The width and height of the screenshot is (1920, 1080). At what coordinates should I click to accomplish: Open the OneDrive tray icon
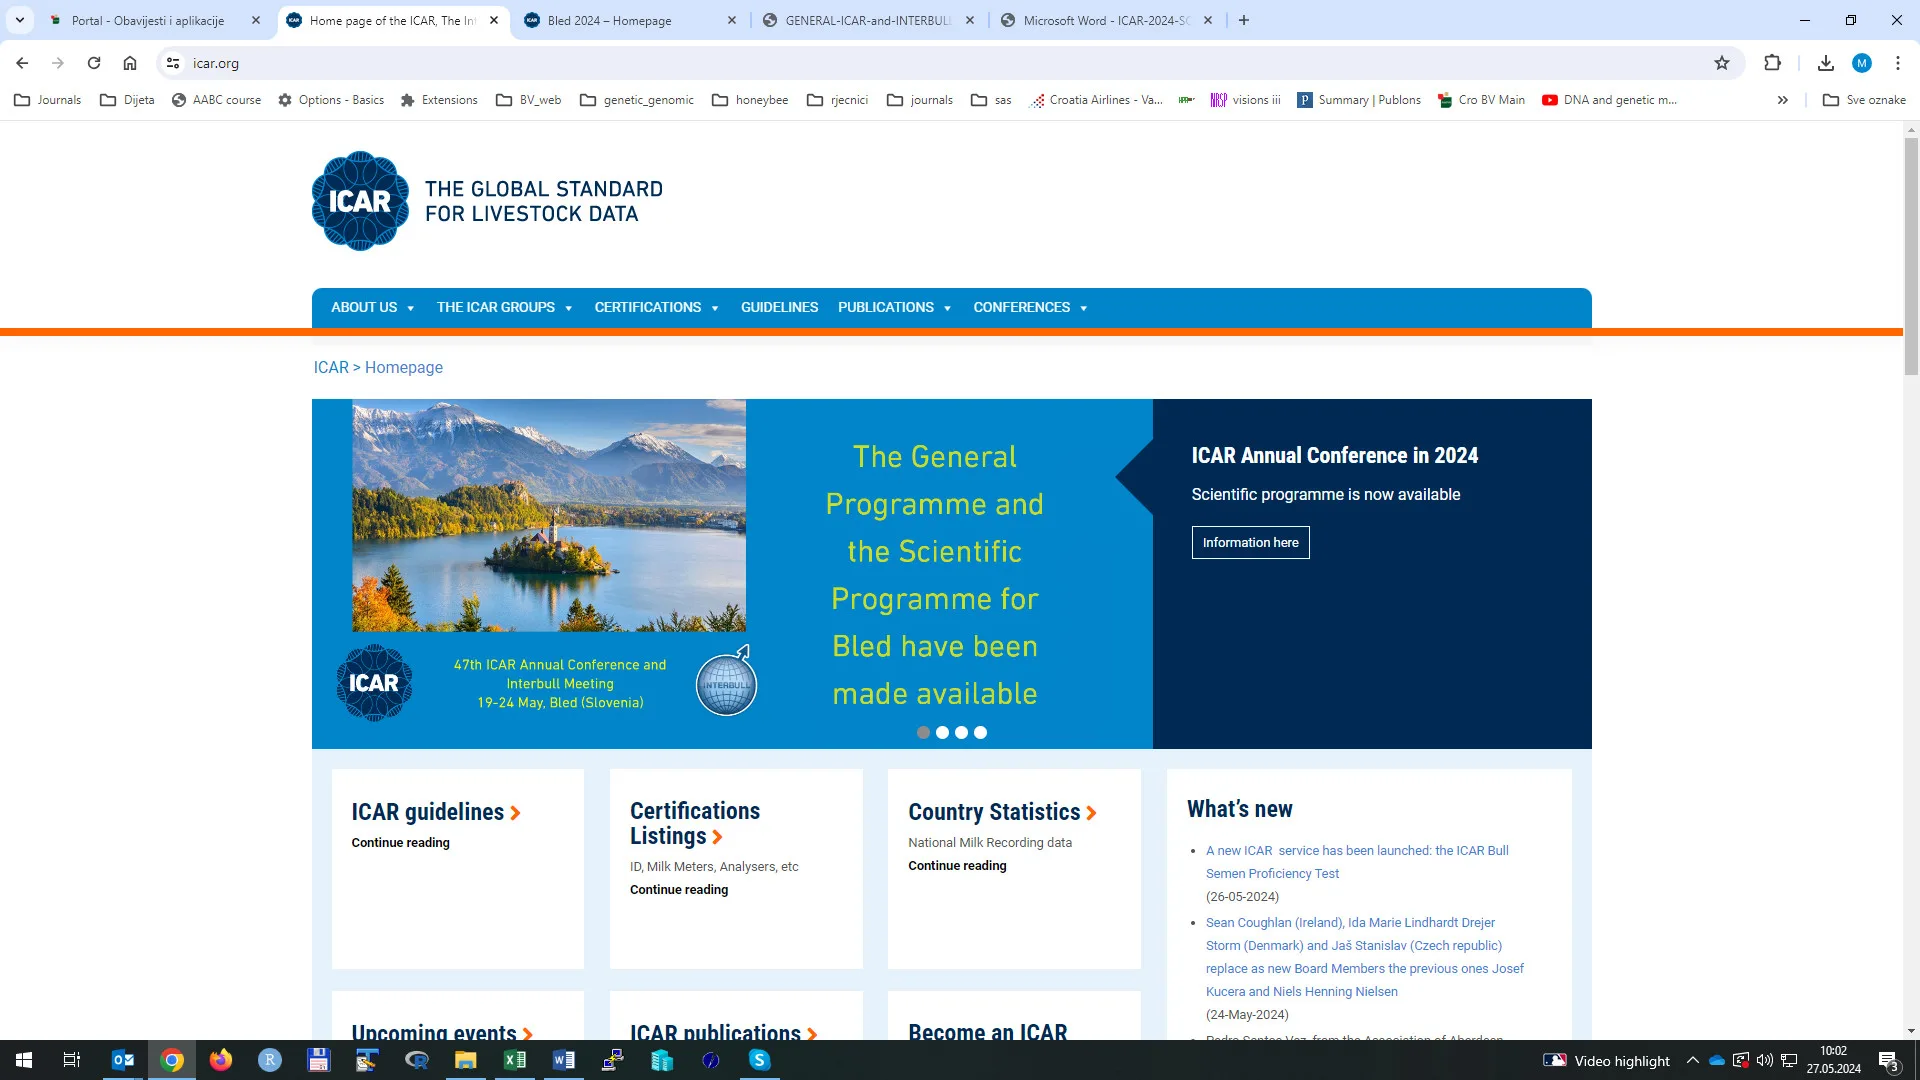(x=1717, y=1060)
